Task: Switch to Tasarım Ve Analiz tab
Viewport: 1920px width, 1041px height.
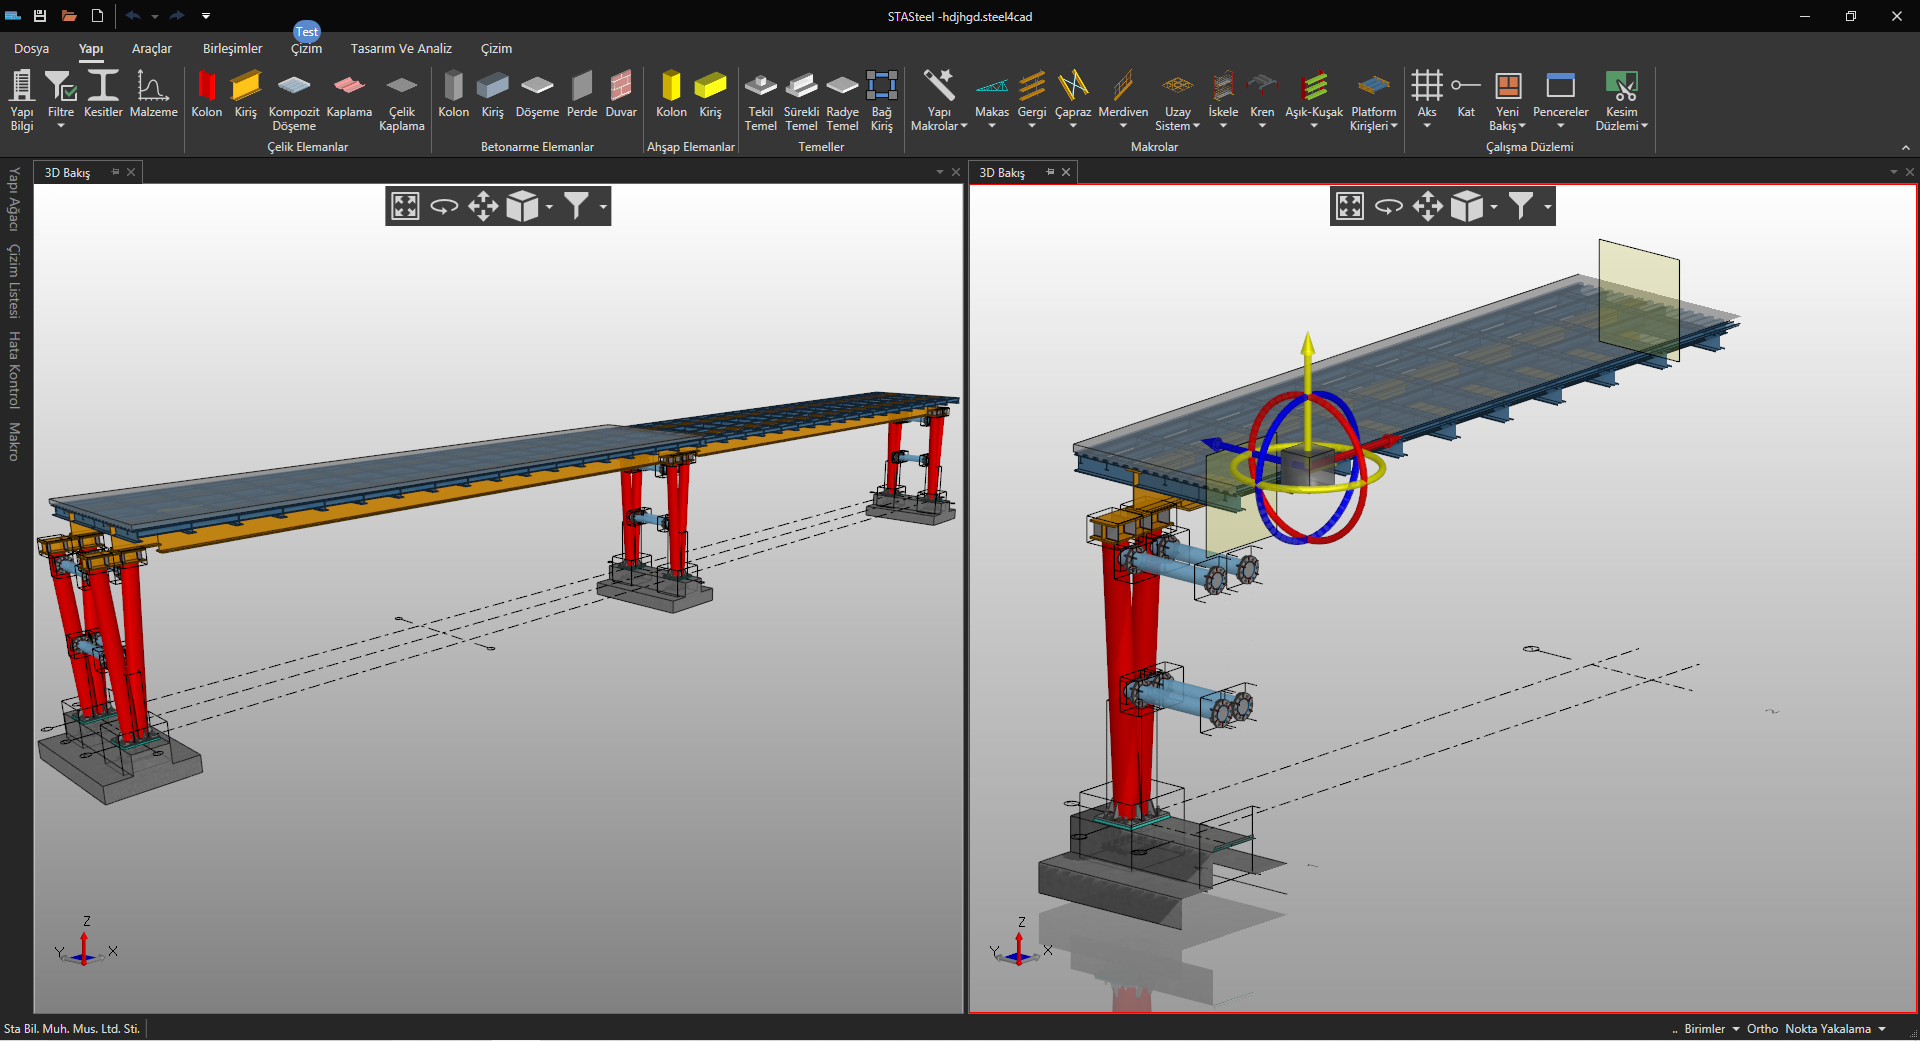Action: pyautogui.click(x=401, y=48)
